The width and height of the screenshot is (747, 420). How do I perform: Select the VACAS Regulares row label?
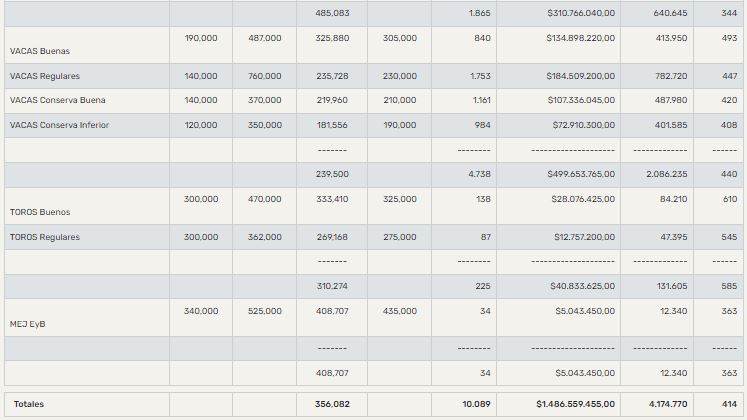click(44, 76)
